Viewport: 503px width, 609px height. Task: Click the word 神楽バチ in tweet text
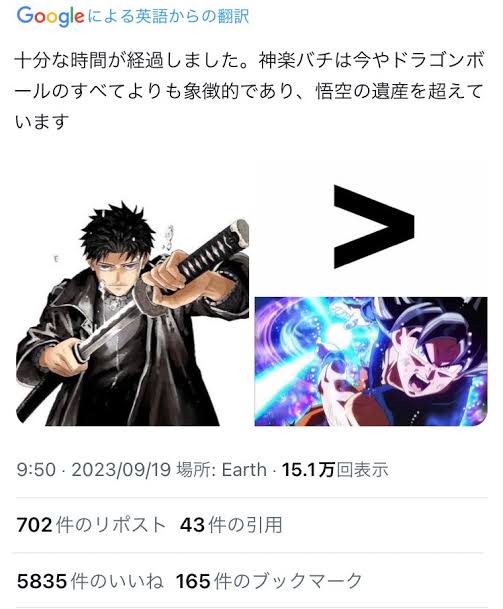point(299,61)
